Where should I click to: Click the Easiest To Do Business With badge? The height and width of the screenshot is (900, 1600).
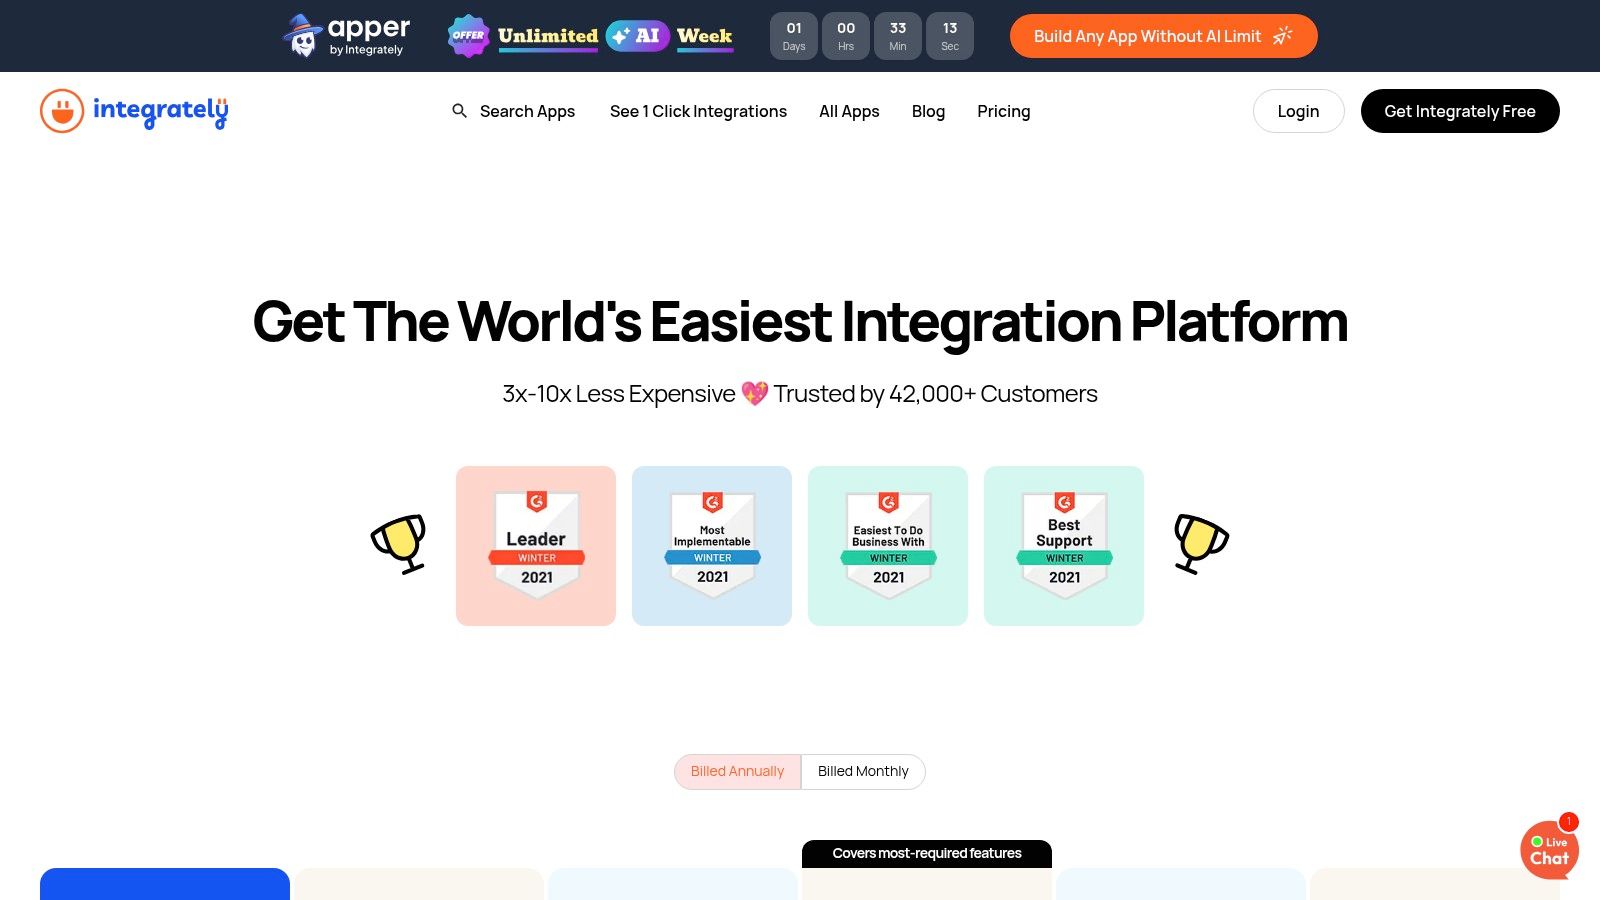[887, 545]
